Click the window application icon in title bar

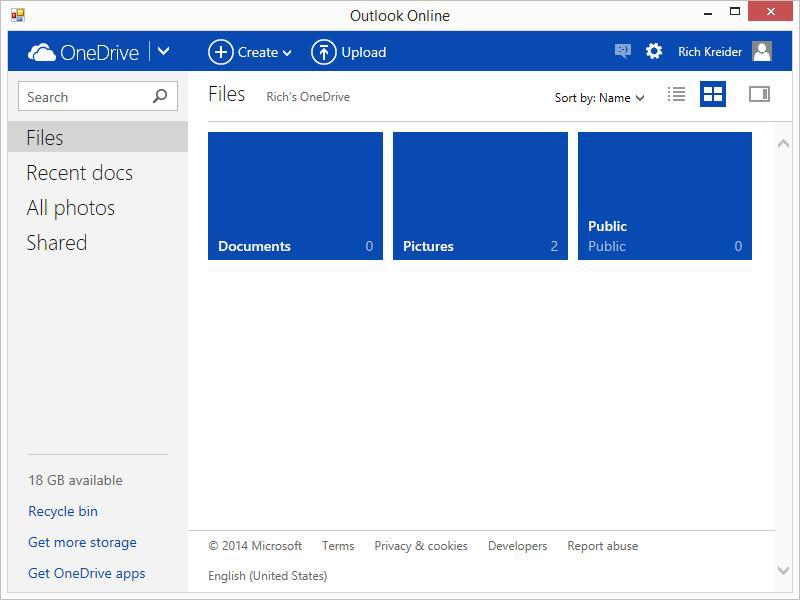(x=18, y=15)
